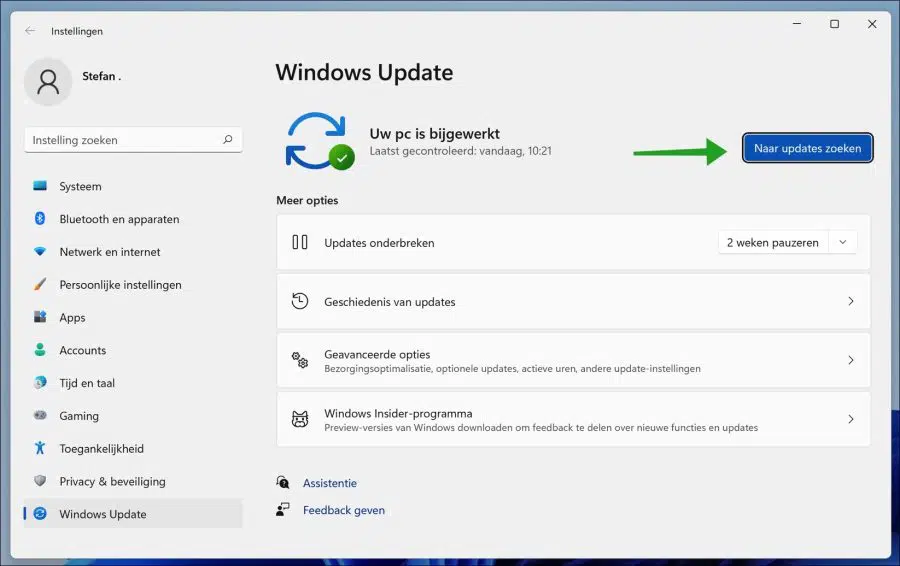
Task: Focus the Instelling zoeken search field
Action: 133,139
